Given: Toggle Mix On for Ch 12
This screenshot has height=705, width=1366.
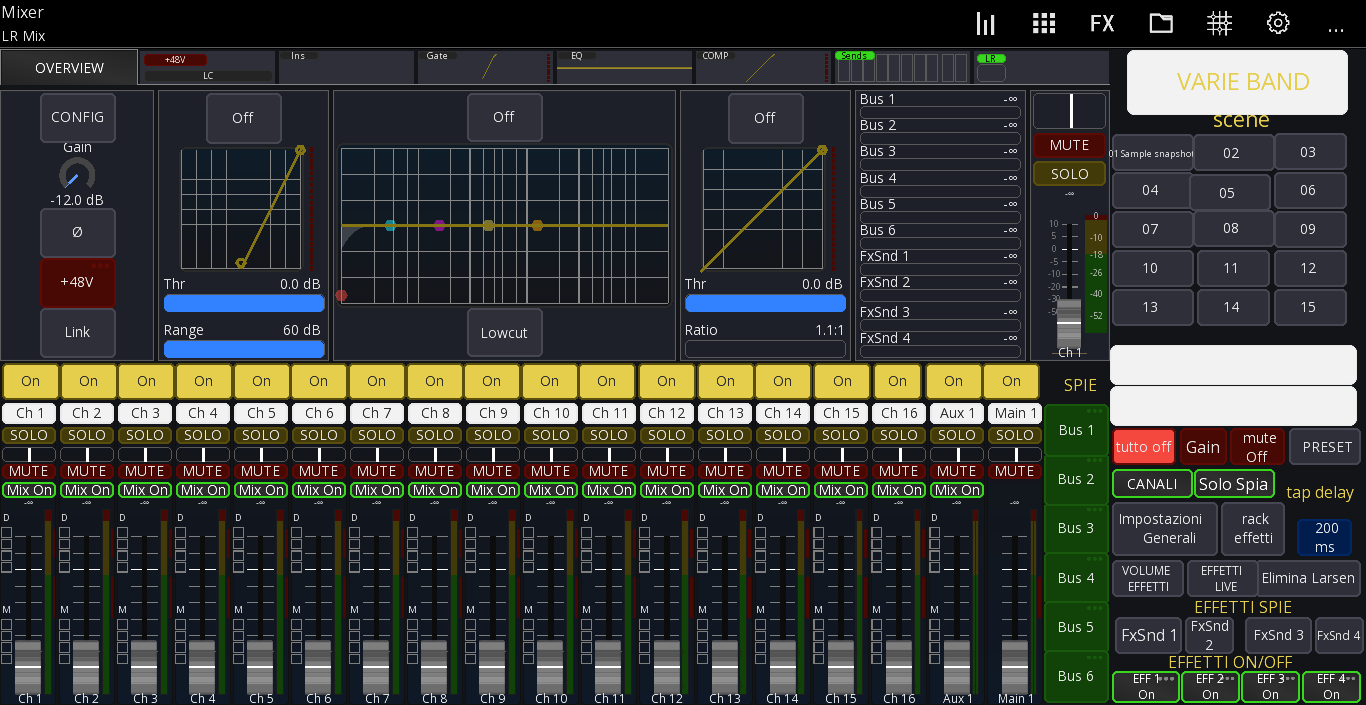Looking at the screenshot, I should coord(667,490).
